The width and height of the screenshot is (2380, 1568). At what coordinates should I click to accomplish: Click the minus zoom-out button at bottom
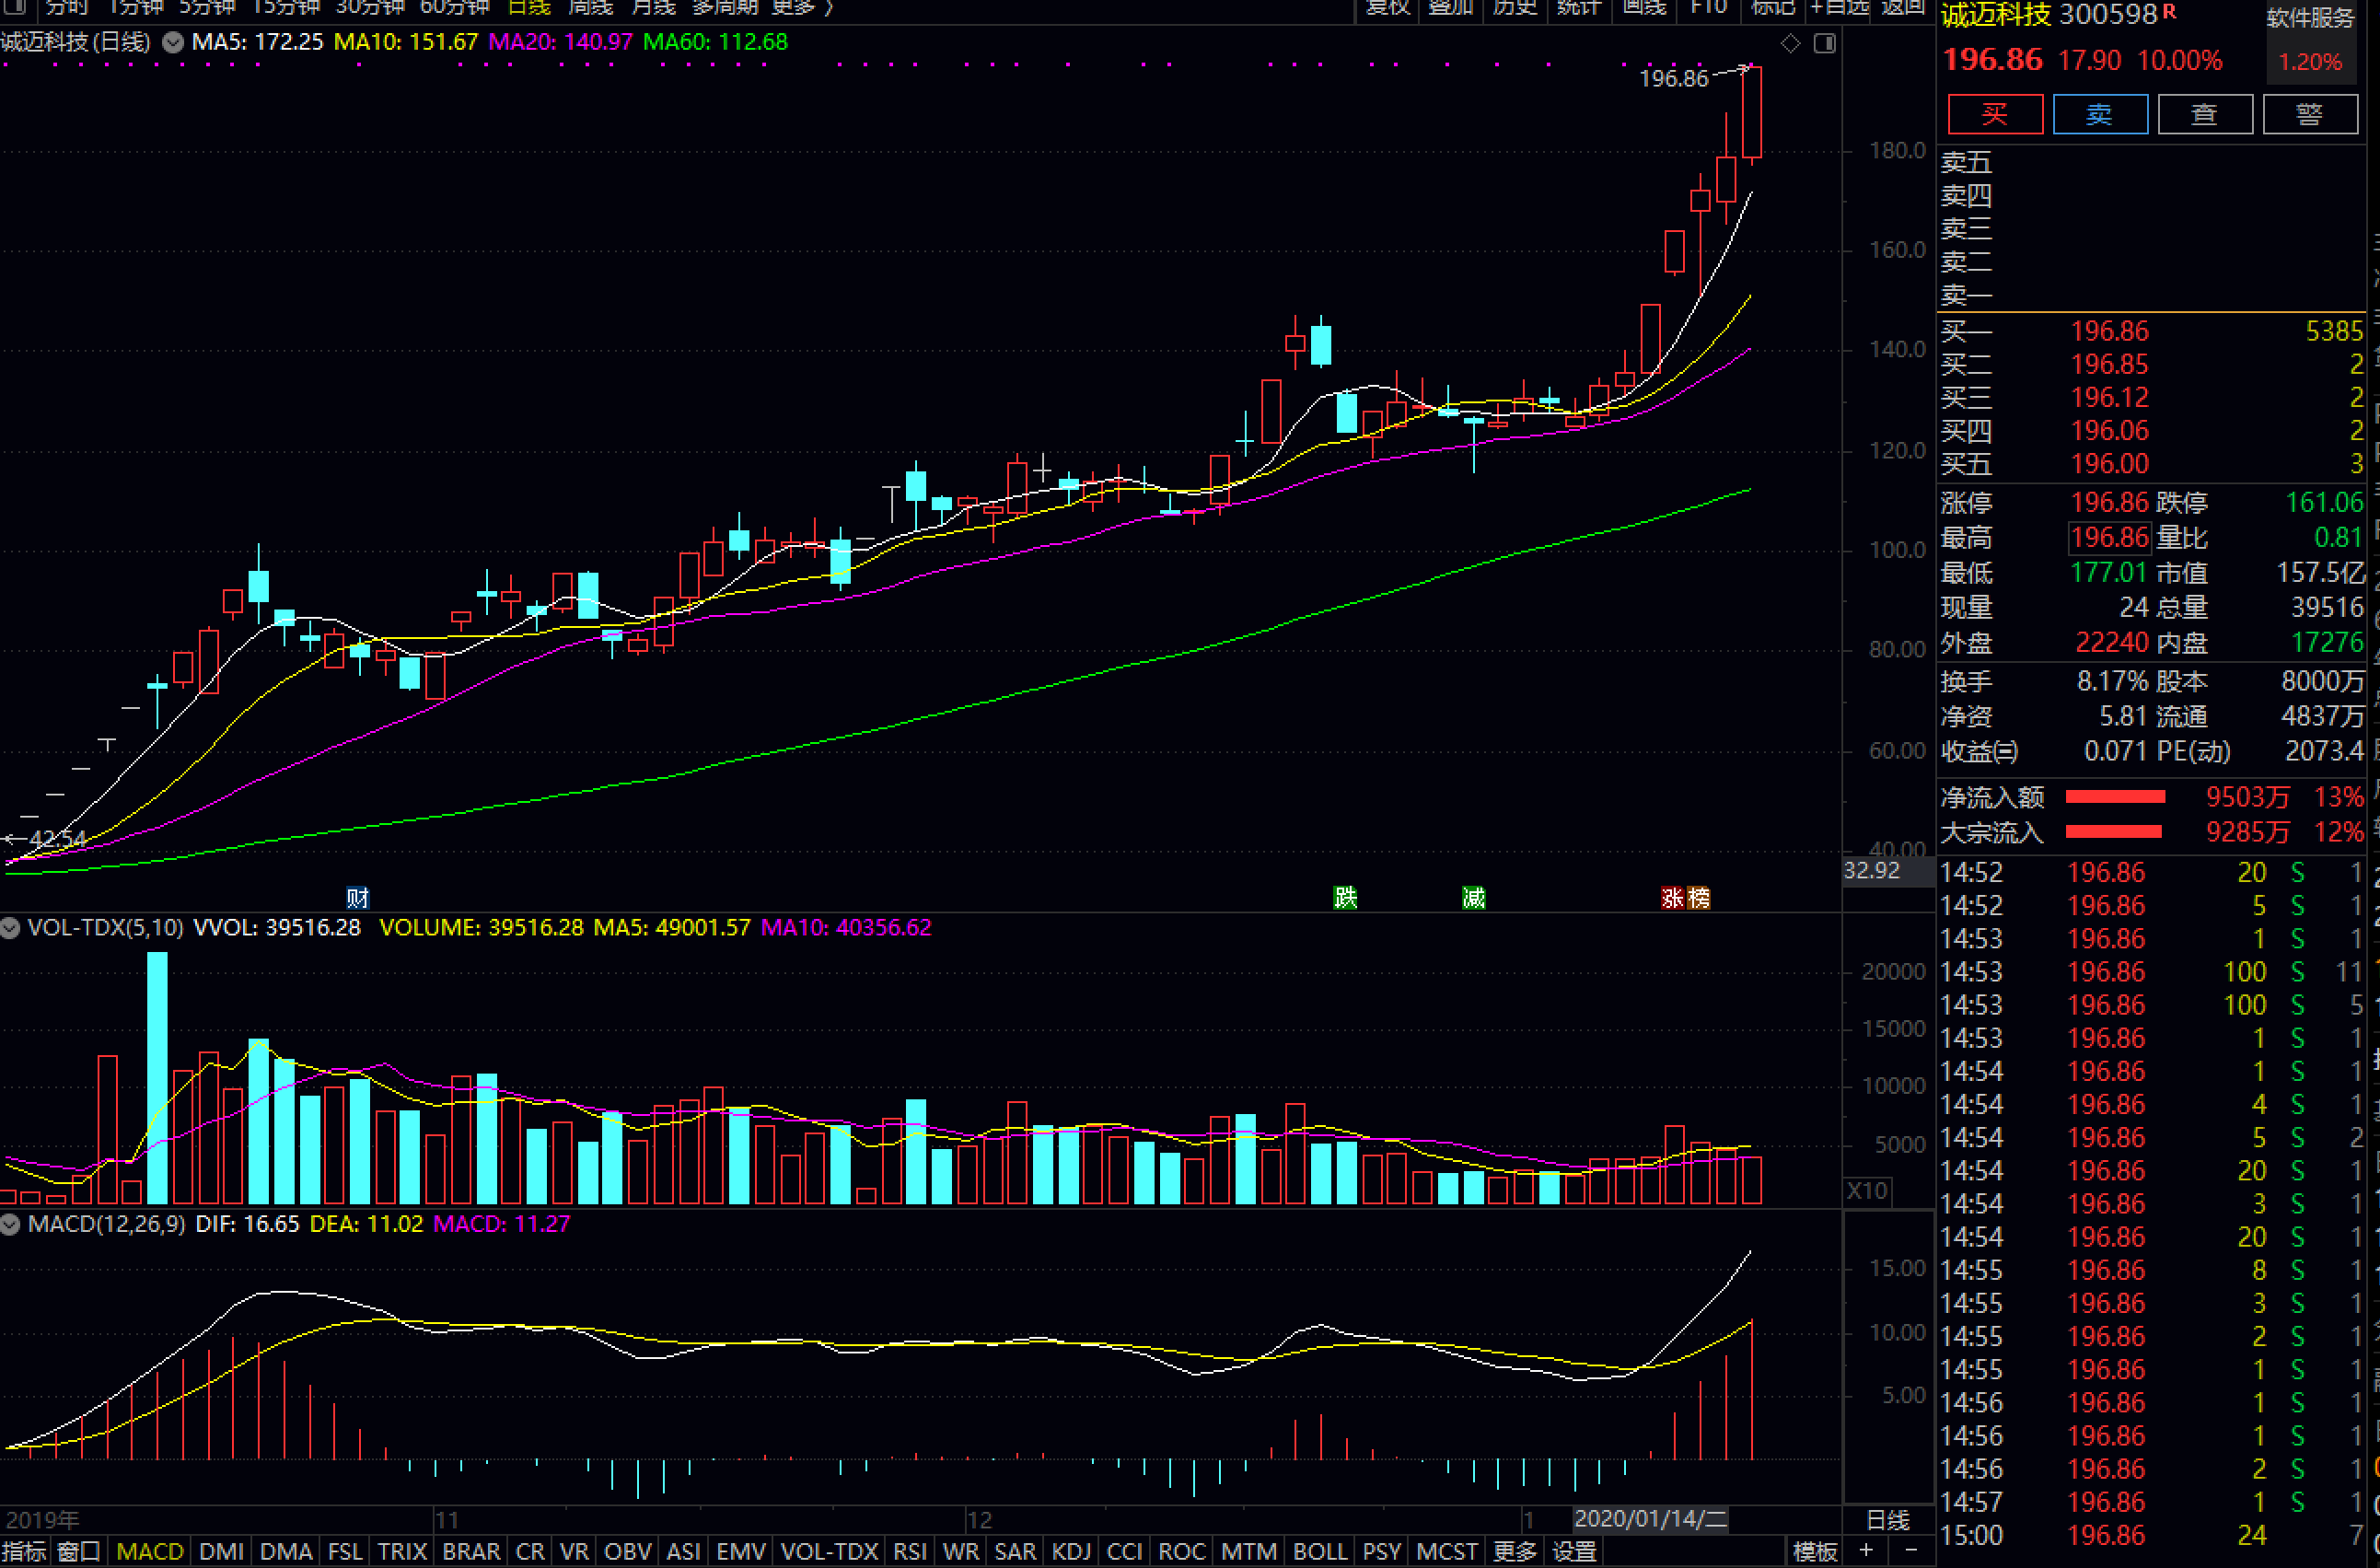tap(1911, 1551)
